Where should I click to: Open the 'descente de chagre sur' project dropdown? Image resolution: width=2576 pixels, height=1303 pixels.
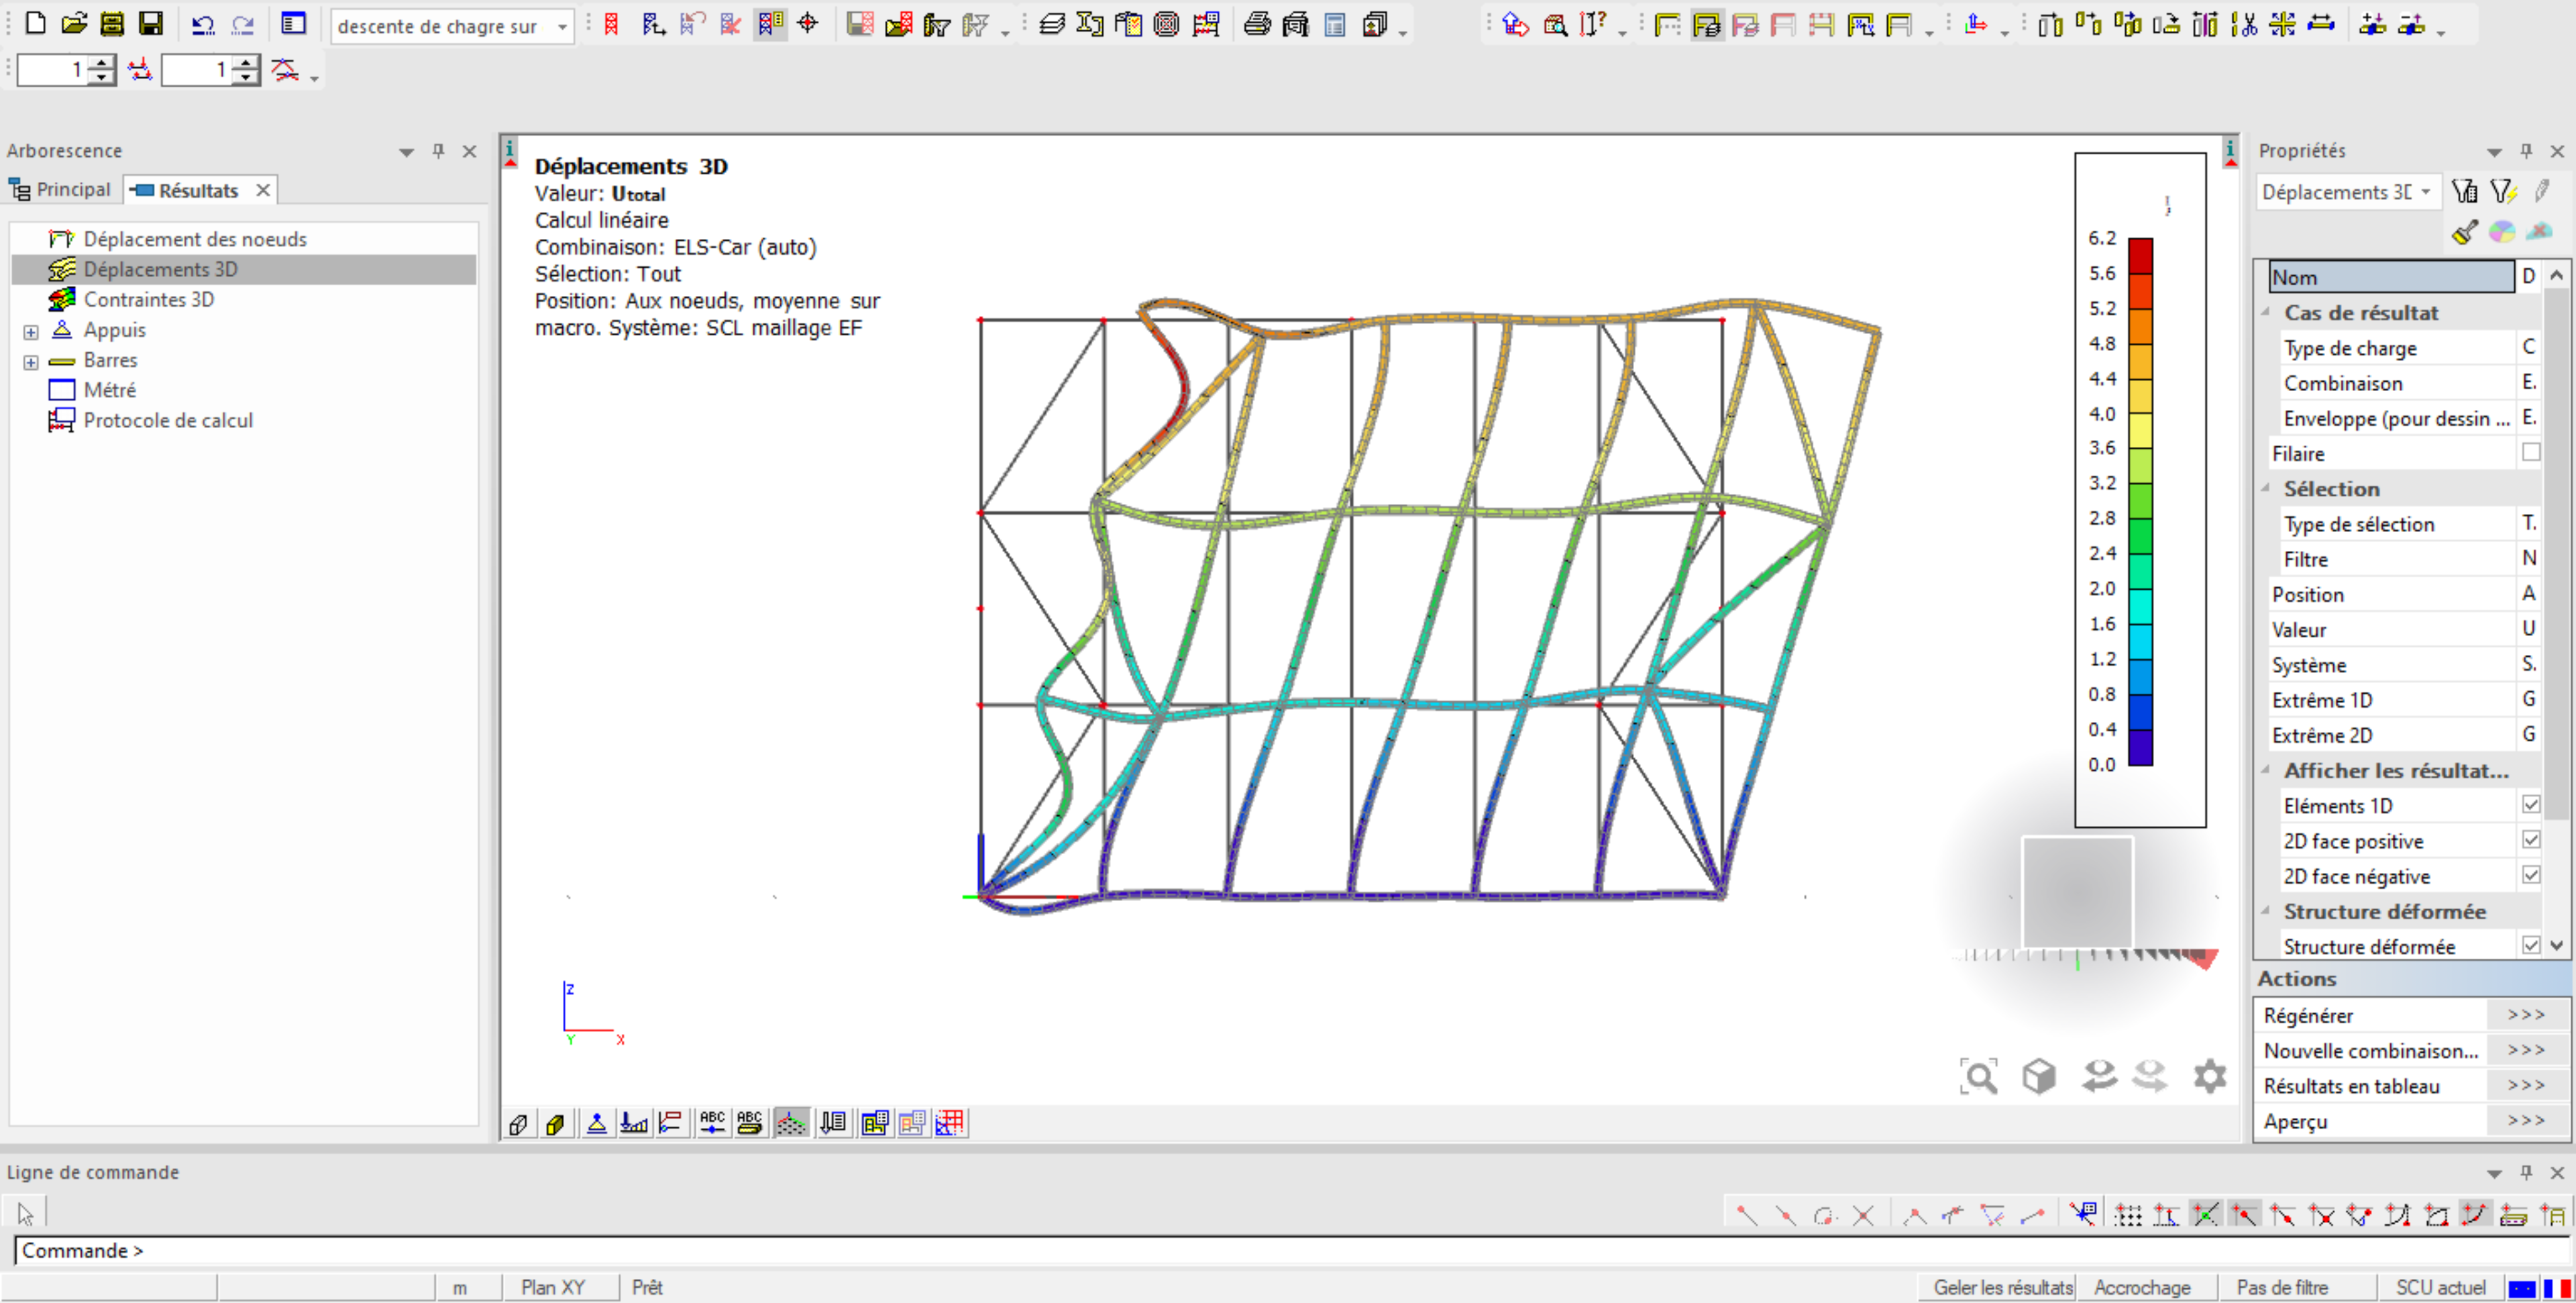coord(563,27)
